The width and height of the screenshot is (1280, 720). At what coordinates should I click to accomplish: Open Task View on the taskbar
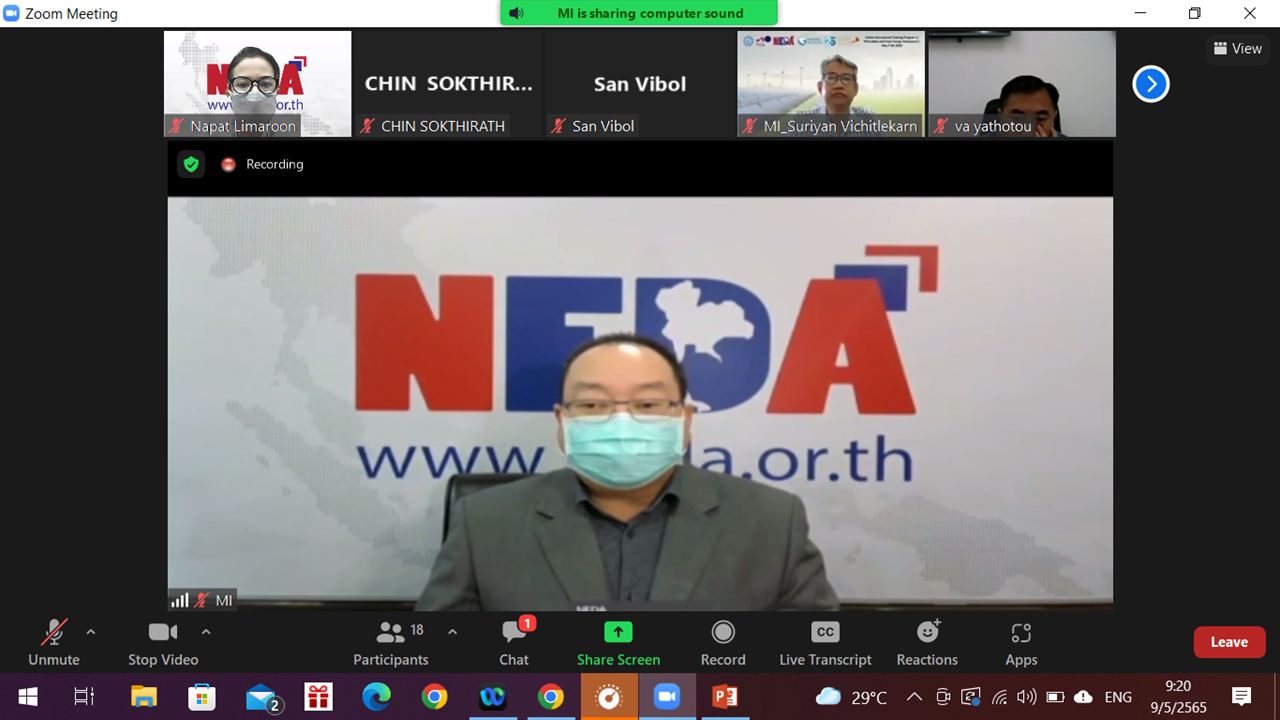85,697
